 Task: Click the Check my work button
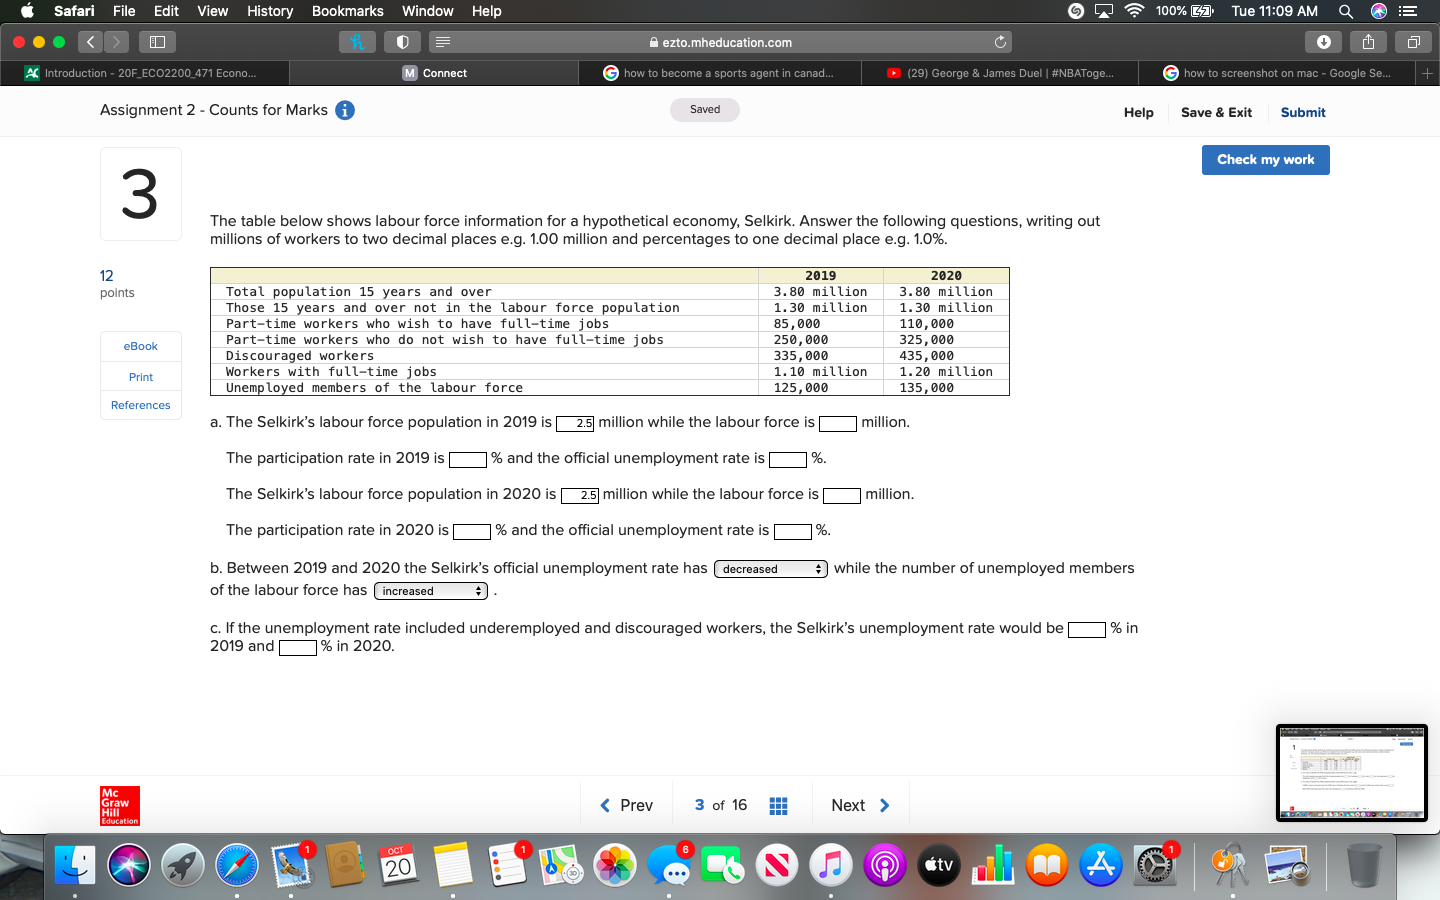[x=1265, y=160]
